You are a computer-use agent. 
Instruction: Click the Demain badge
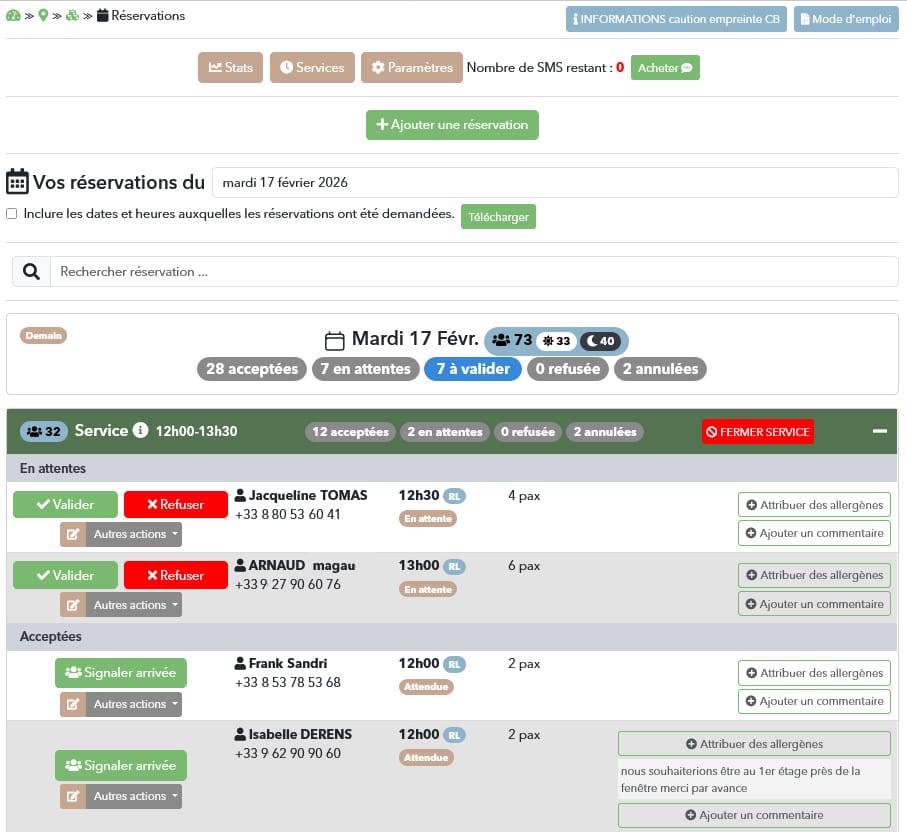[43, 336]
